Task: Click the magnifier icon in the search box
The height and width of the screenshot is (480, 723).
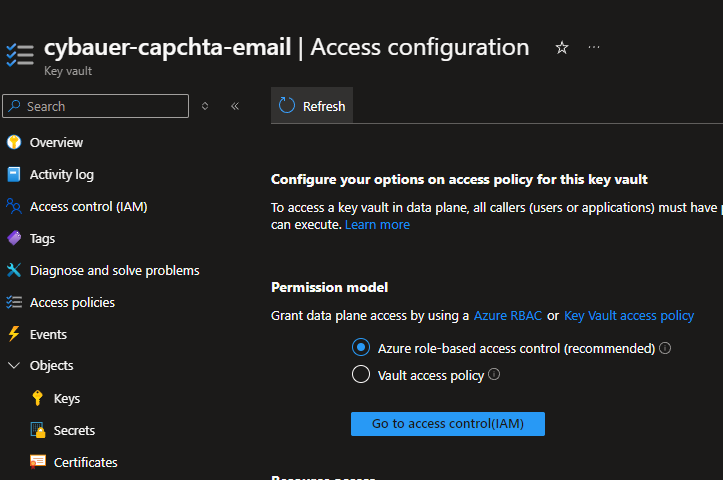Action: (15, 106)
